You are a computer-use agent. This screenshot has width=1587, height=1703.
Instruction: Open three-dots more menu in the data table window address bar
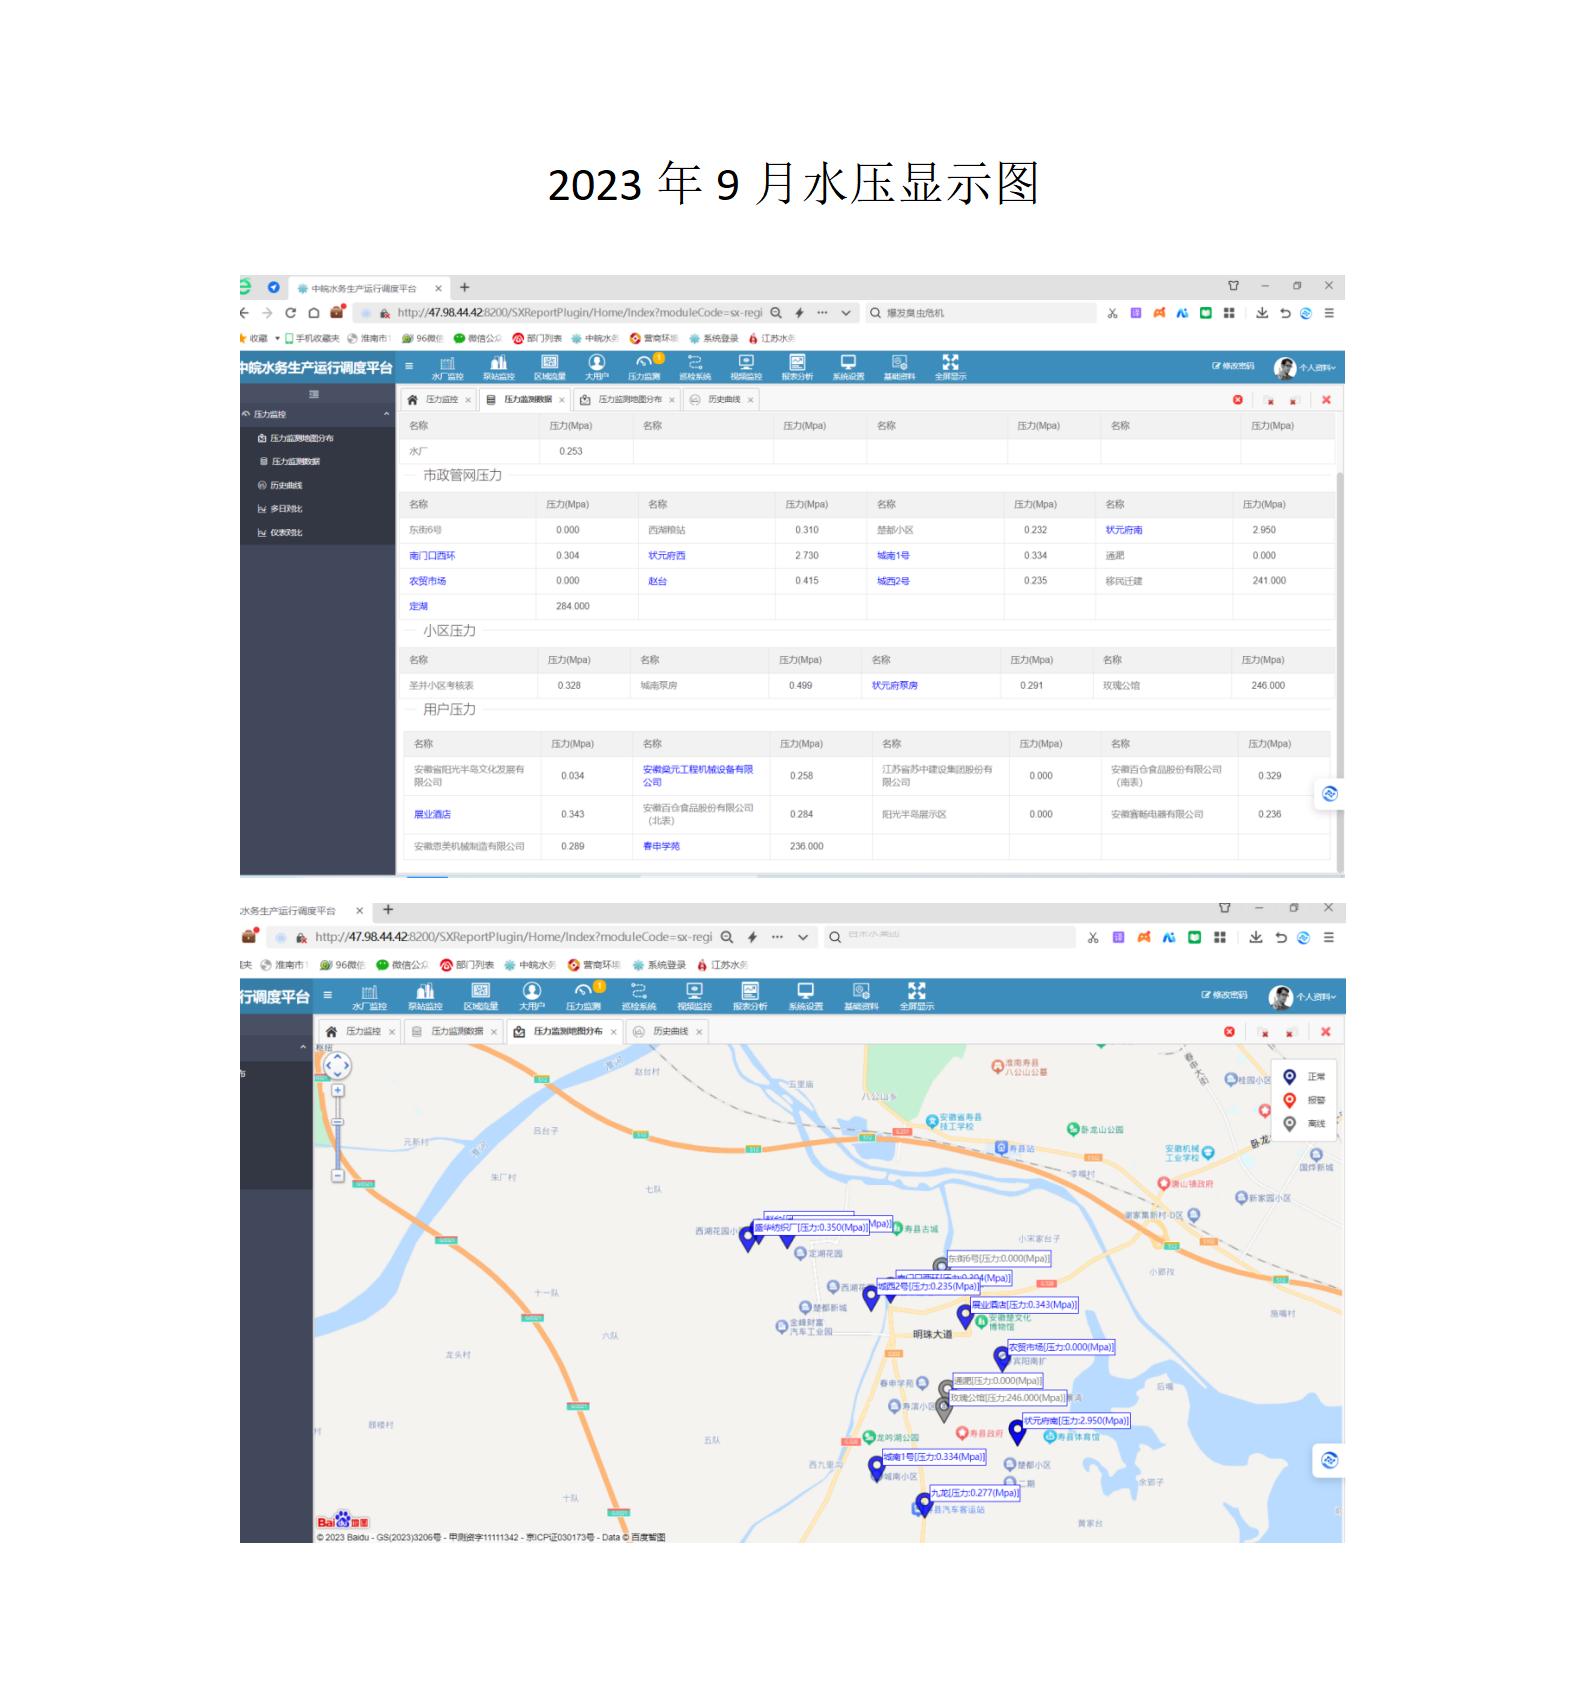(822, 313)
